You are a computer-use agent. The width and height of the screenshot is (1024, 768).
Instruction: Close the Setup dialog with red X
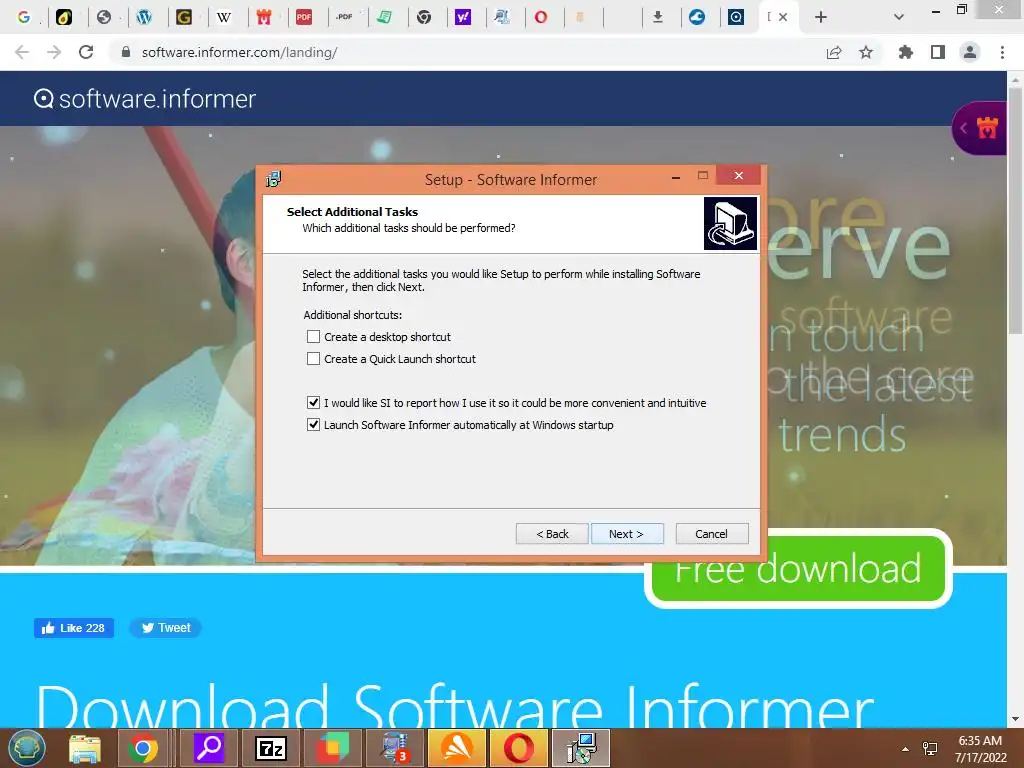(739, 175)
